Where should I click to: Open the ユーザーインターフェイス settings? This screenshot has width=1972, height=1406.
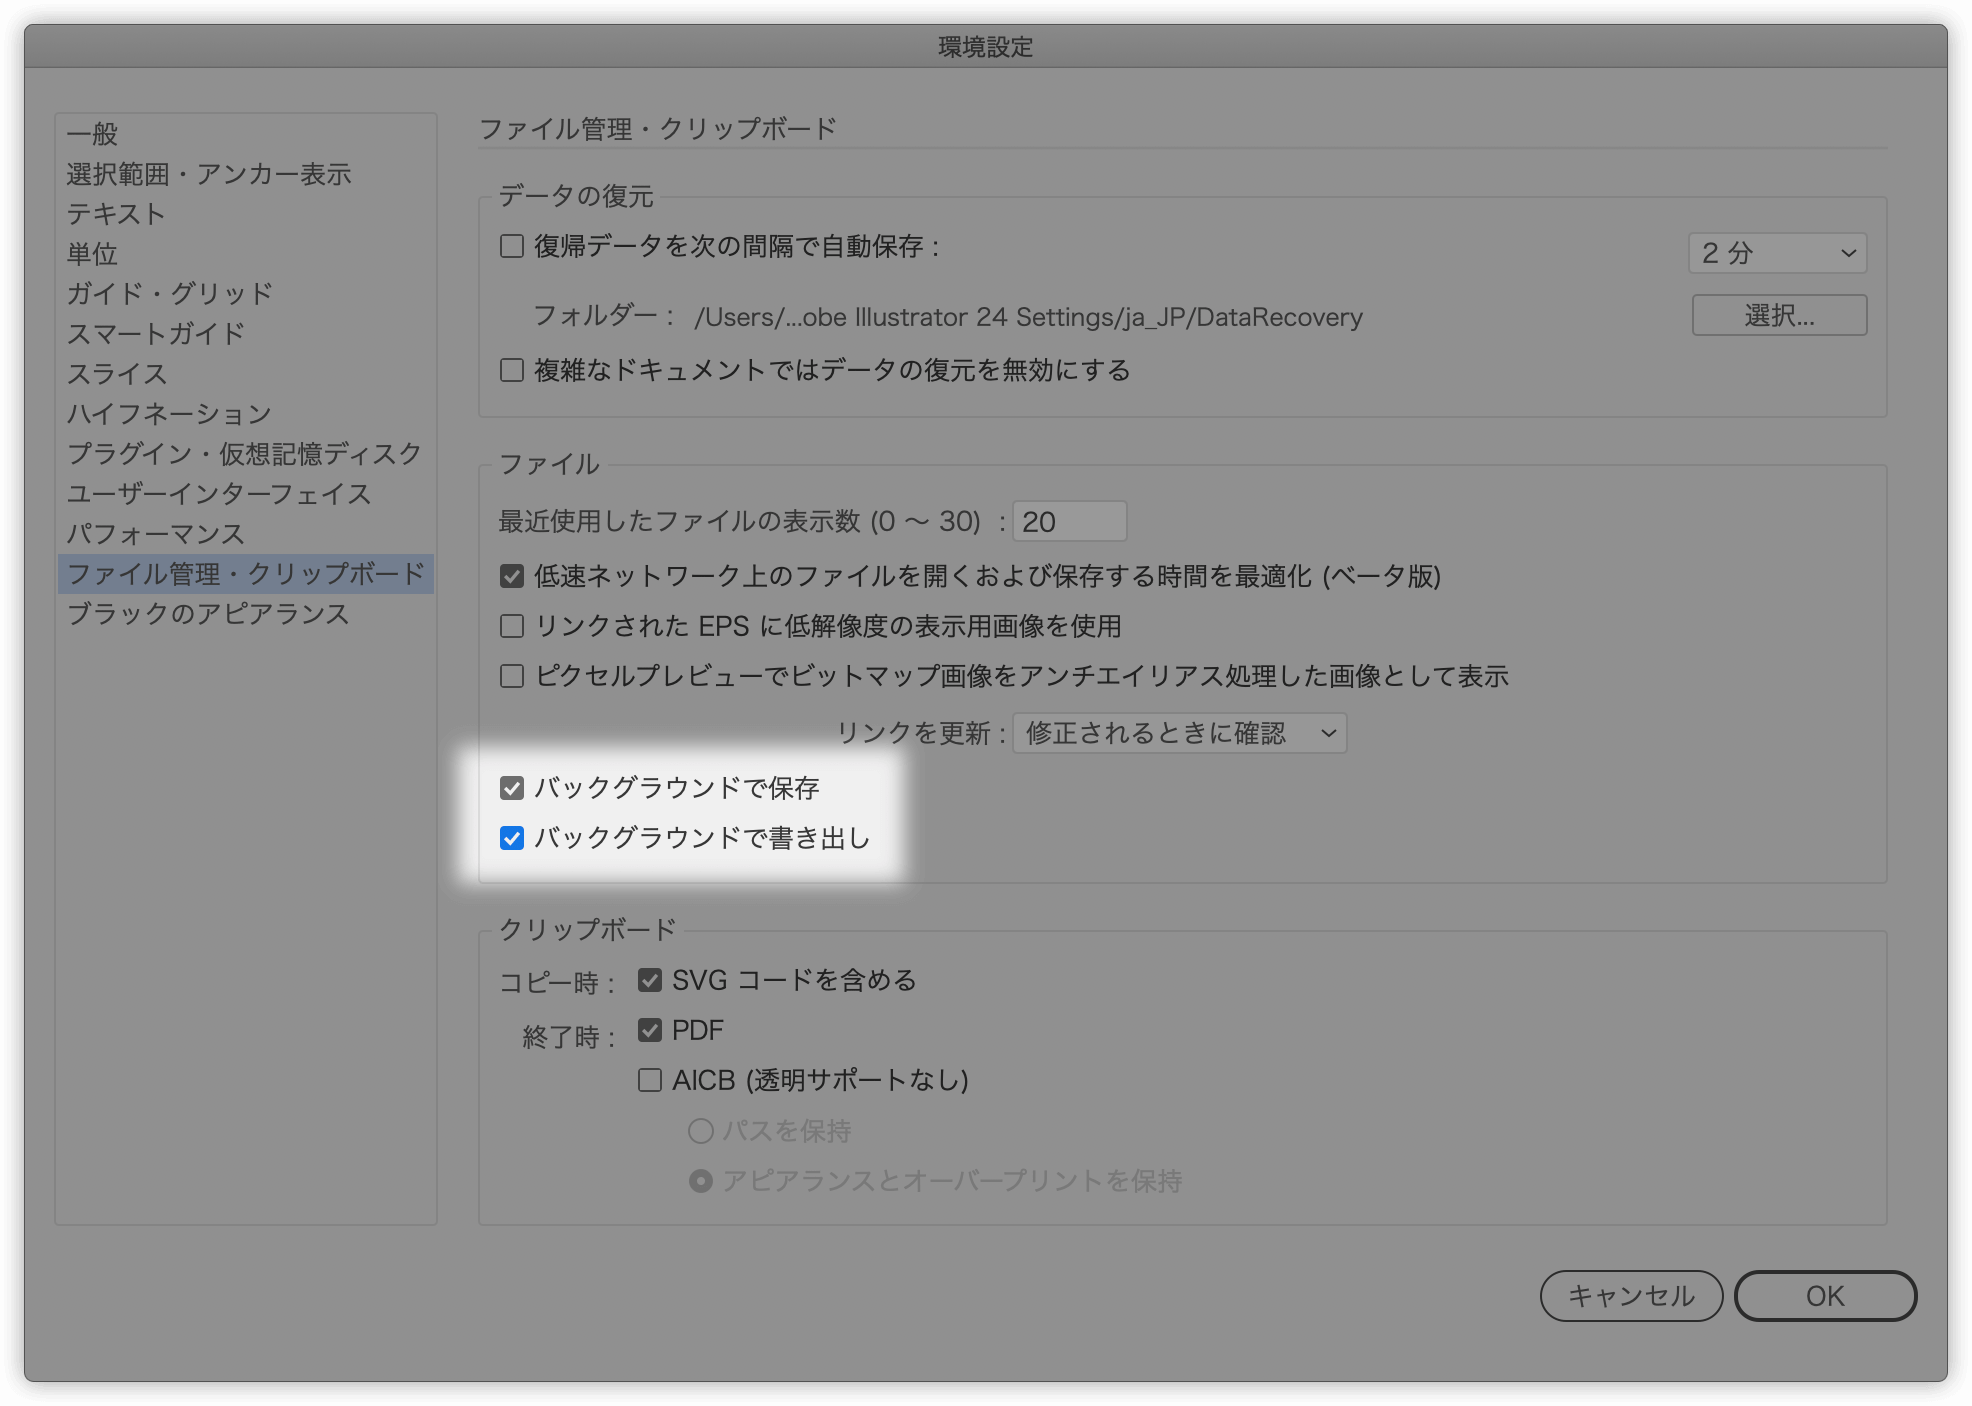(218, 494)
